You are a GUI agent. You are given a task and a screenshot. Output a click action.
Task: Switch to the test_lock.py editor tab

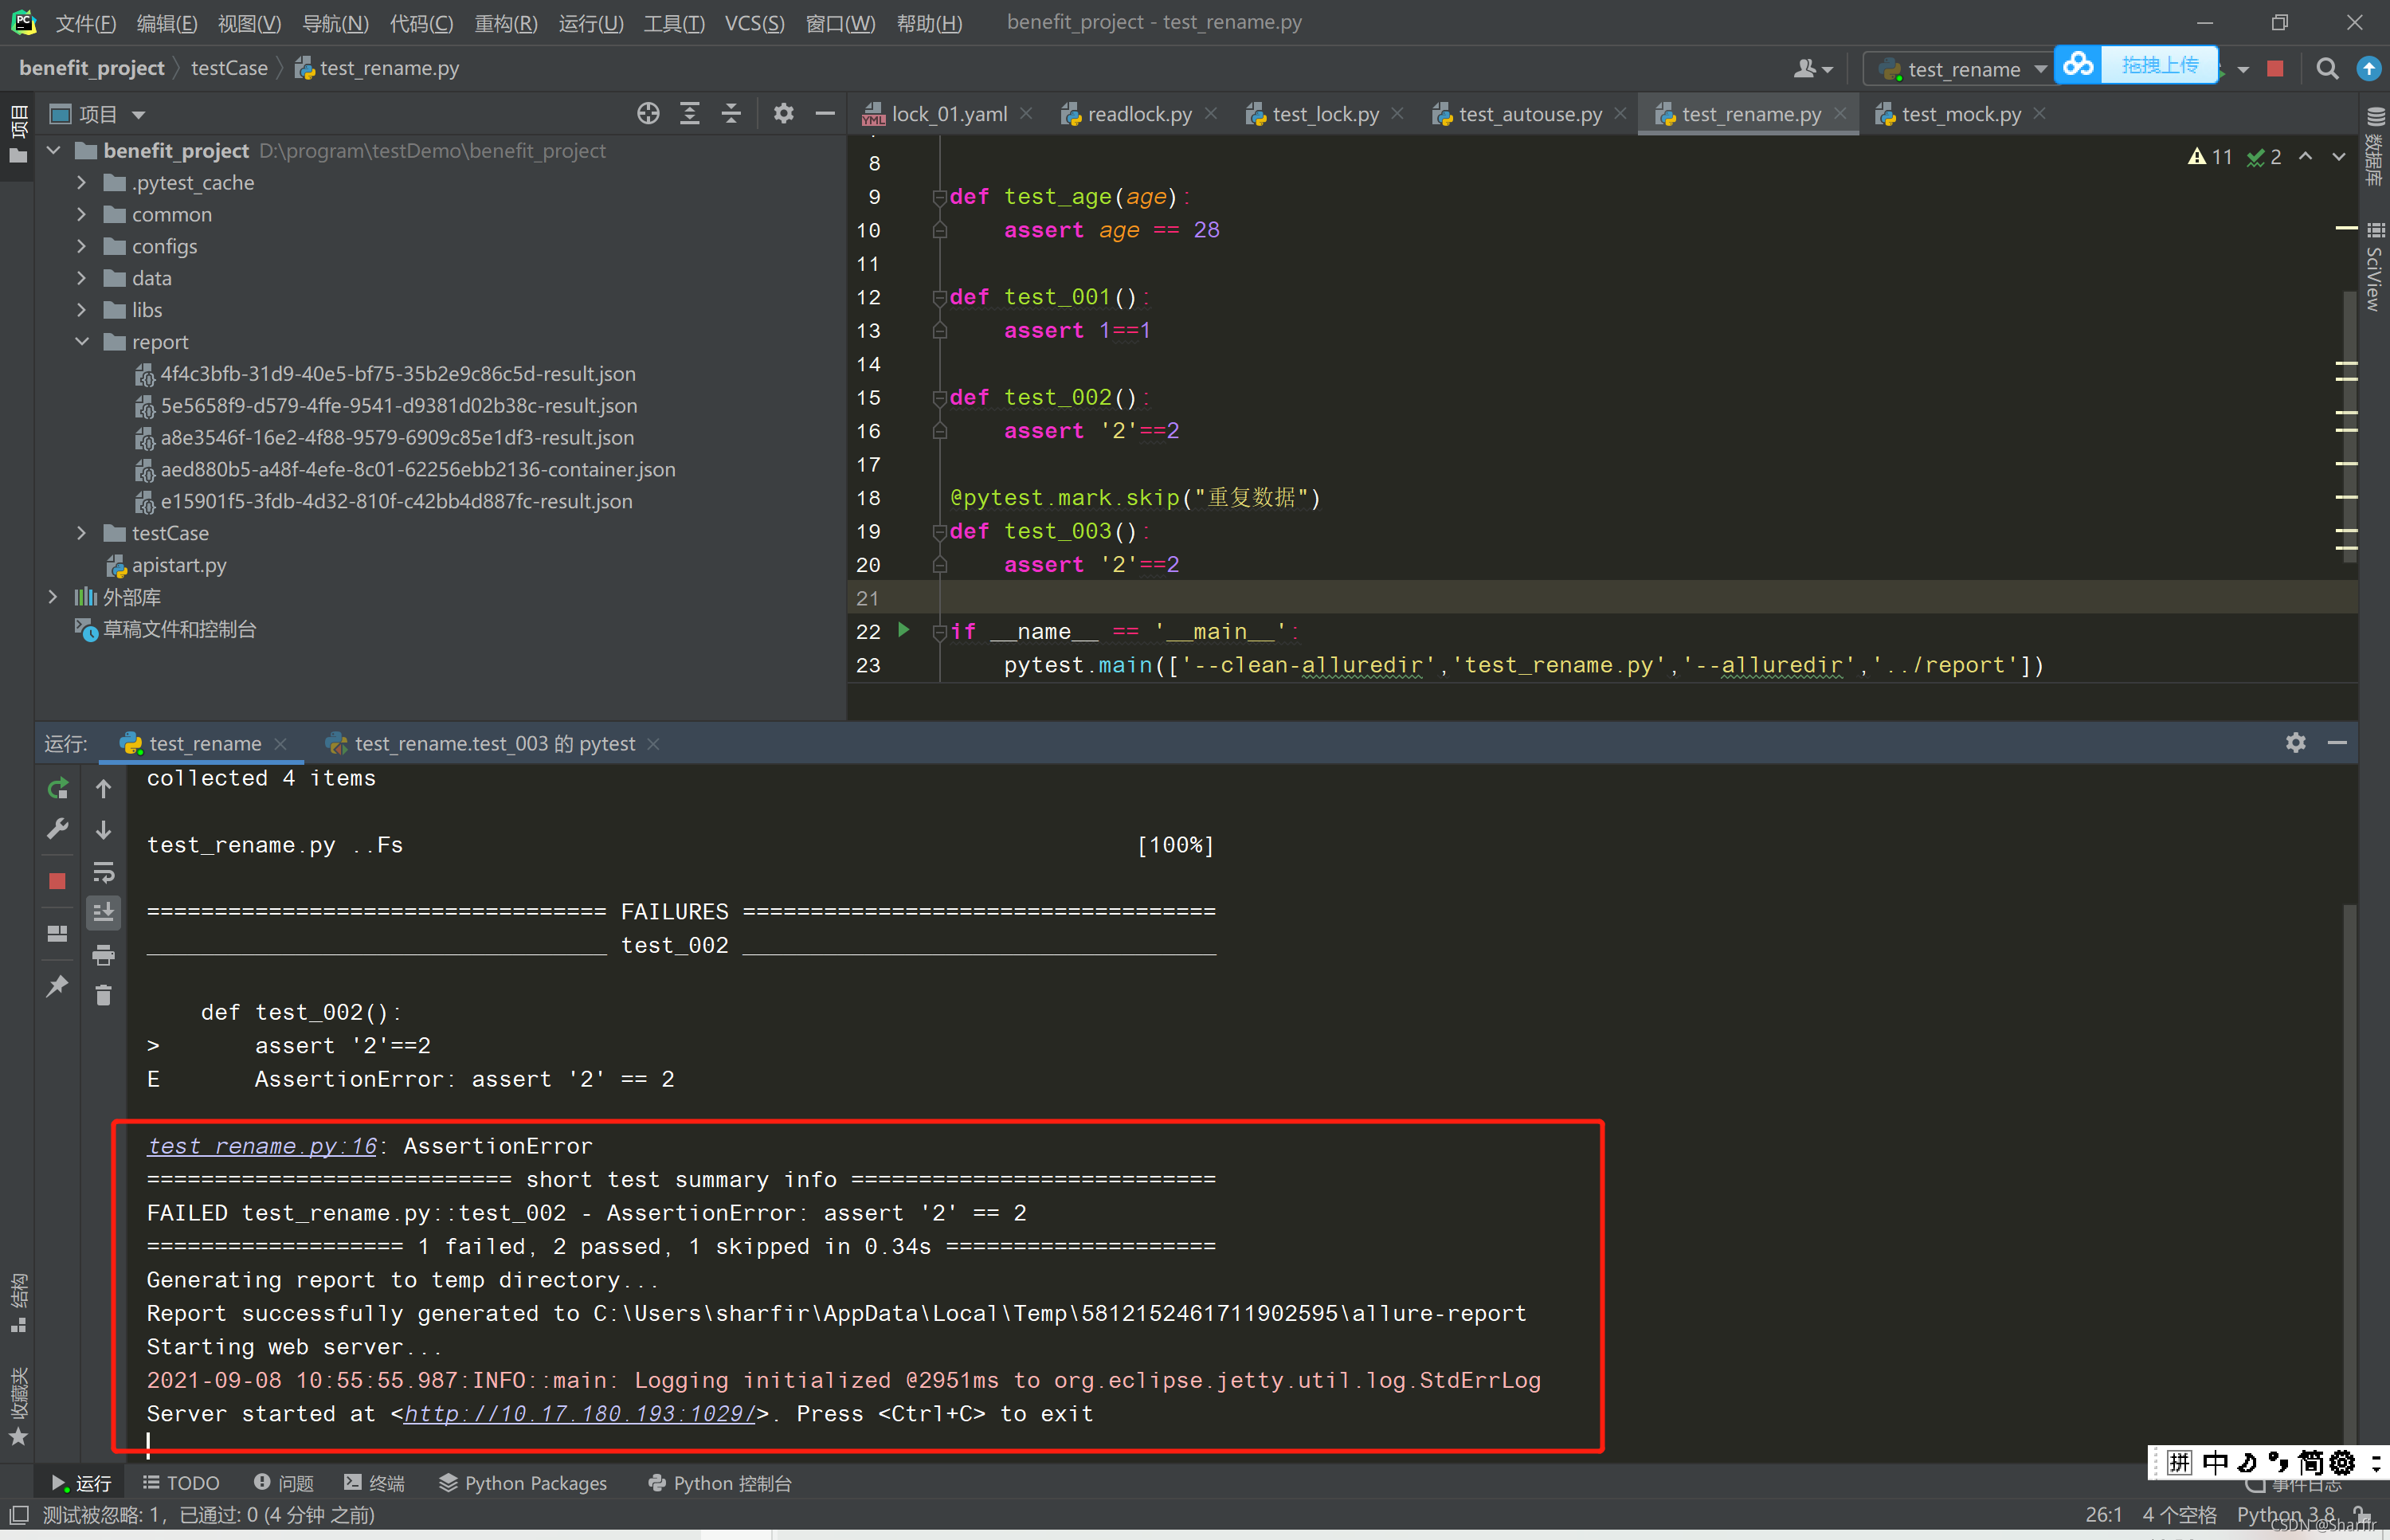(1324, 114)
